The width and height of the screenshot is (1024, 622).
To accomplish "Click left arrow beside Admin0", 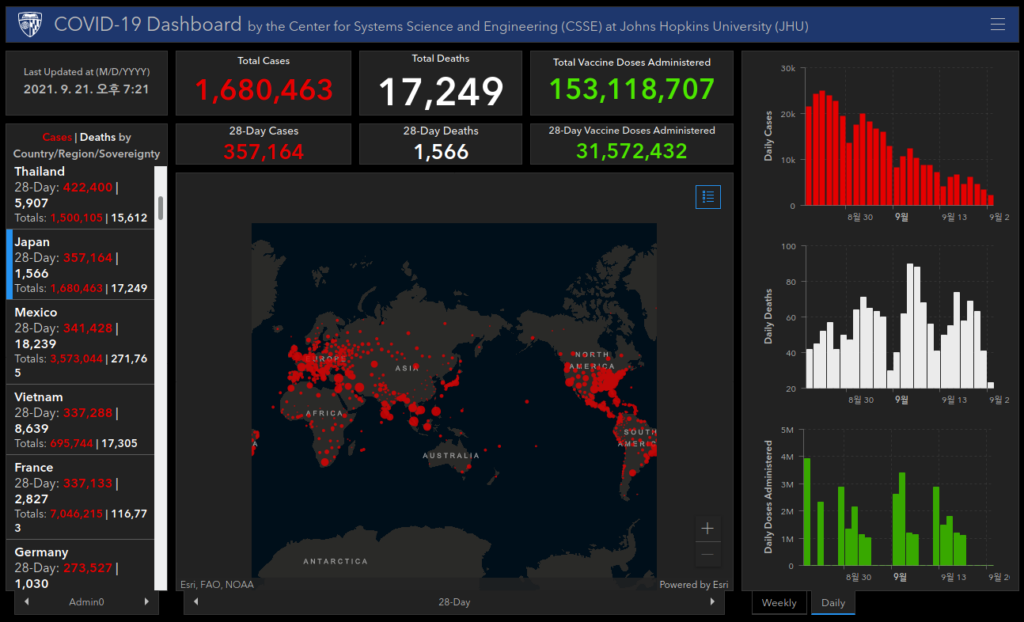I will point(26,602).
